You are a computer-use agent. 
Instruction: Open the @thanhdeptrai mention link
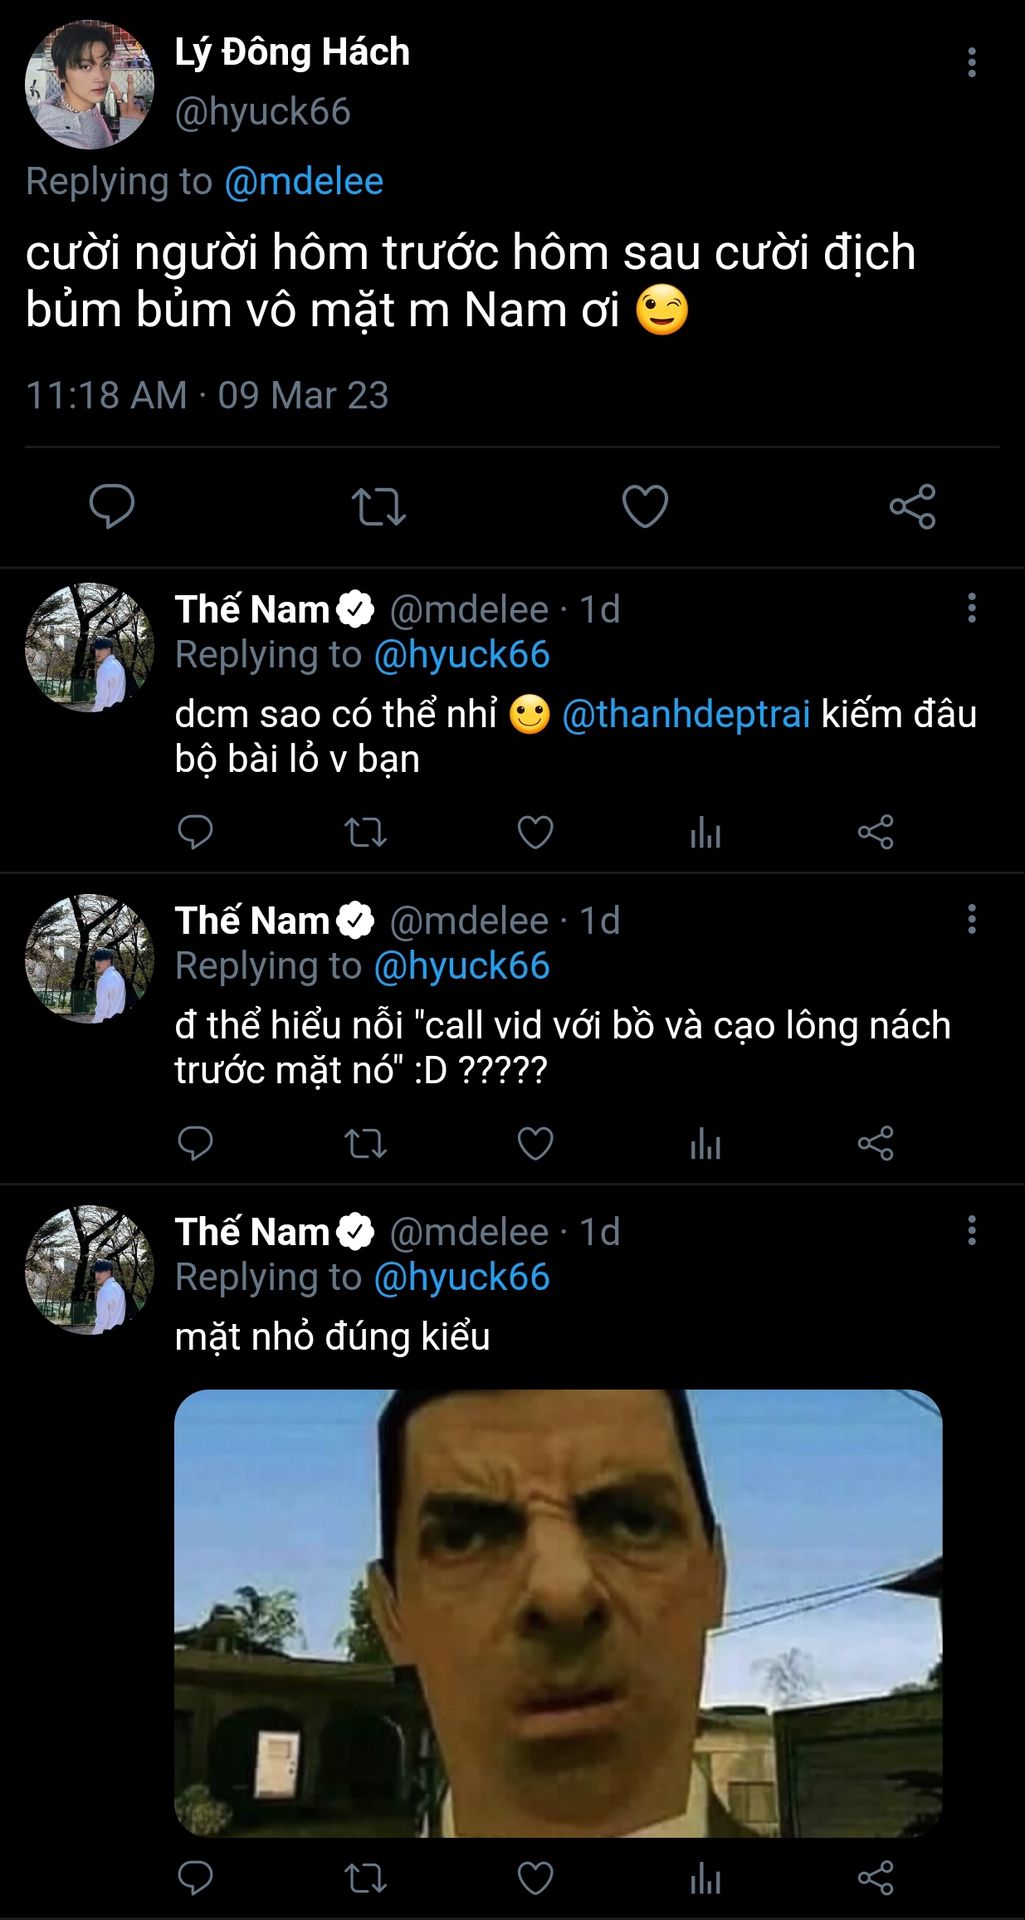coord(686,714)
